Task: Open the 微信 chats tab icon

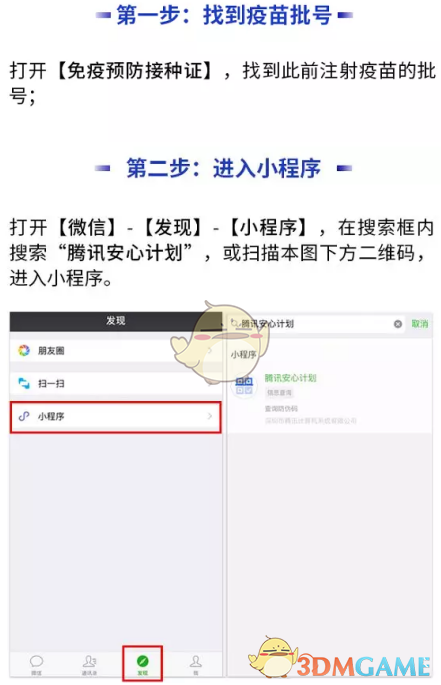Action: [x=37, y=661]
